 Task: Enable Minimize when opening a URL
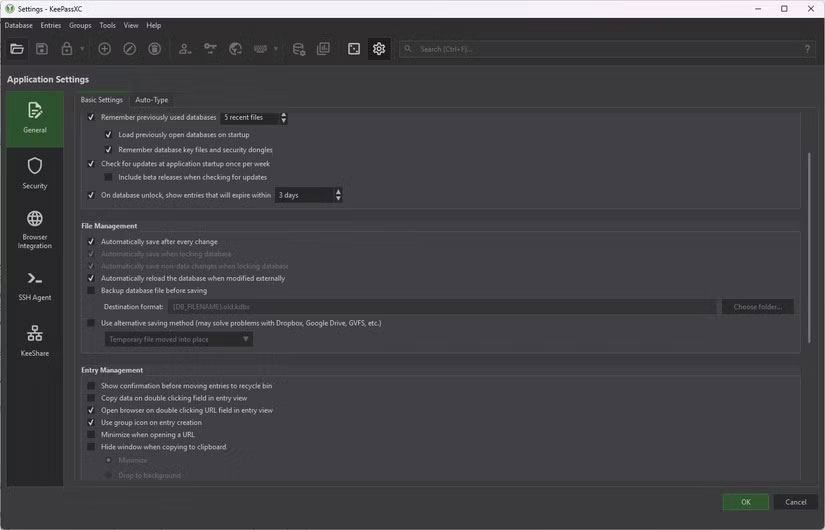point(92,435)
